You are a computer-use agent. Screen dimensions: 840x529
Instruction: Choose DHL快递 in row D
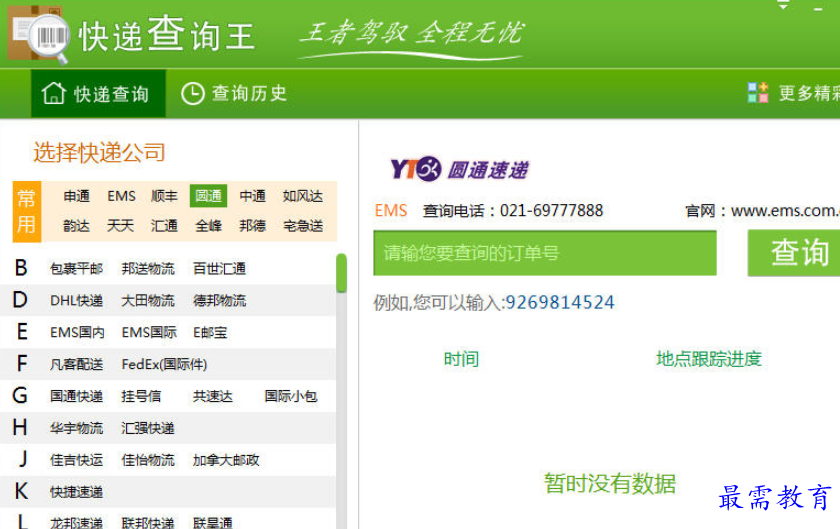point(77,301)
